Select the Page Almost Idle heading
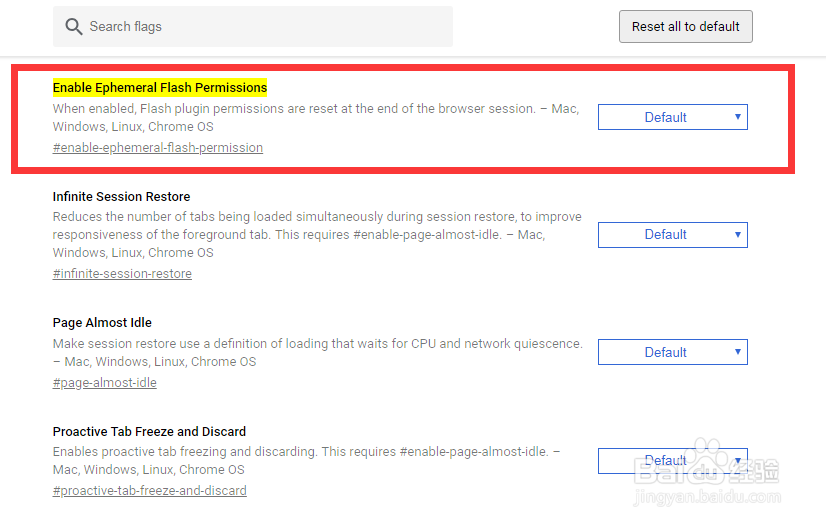The width and height of the screenshot is (826, 526). 102,322
